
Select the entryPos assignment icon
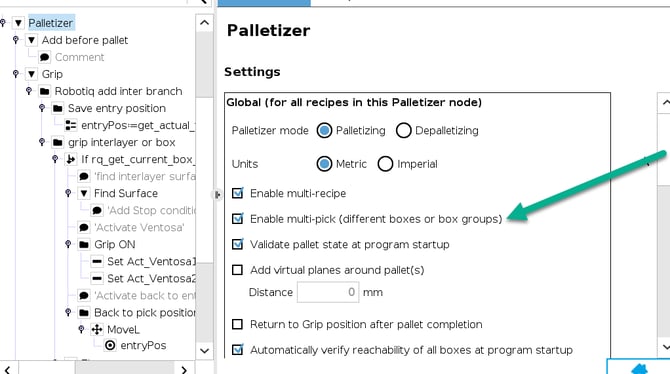(71, 125)
